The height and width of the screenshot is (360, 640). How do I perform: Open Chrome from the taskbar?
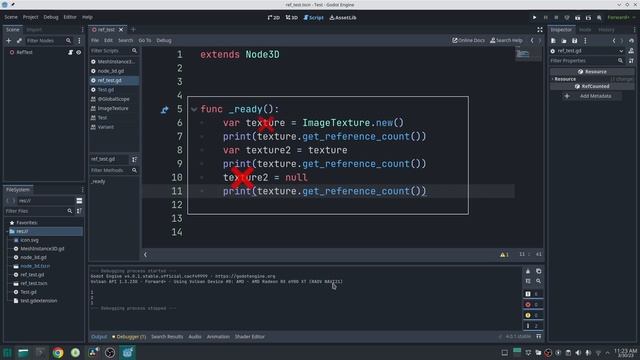pyautogui.click(x=58, y=353)
